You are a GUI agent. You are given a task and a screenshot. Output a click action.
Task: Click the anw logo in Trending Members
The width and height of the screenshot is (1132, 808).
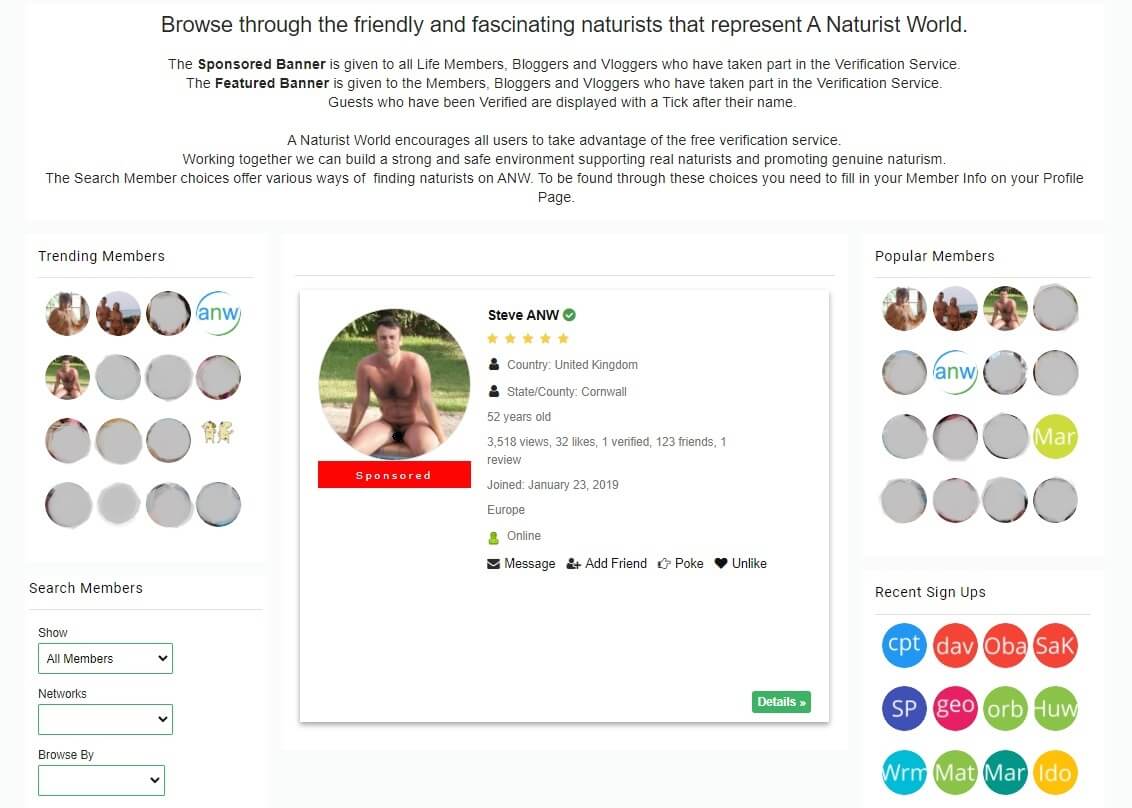point(218,313)
